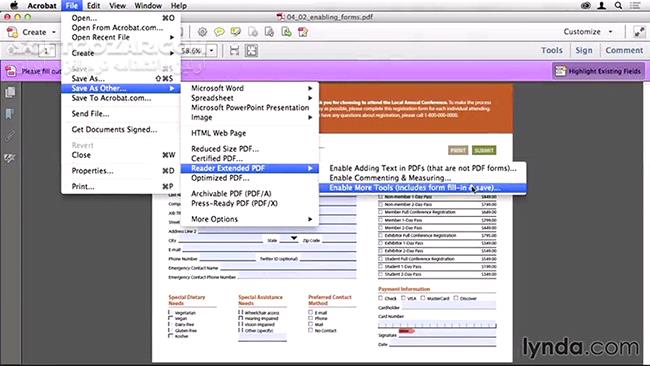Choose Enable Adding Text in PDFs option
Viewport: 650px width, 366px height.
coord(423,168)
